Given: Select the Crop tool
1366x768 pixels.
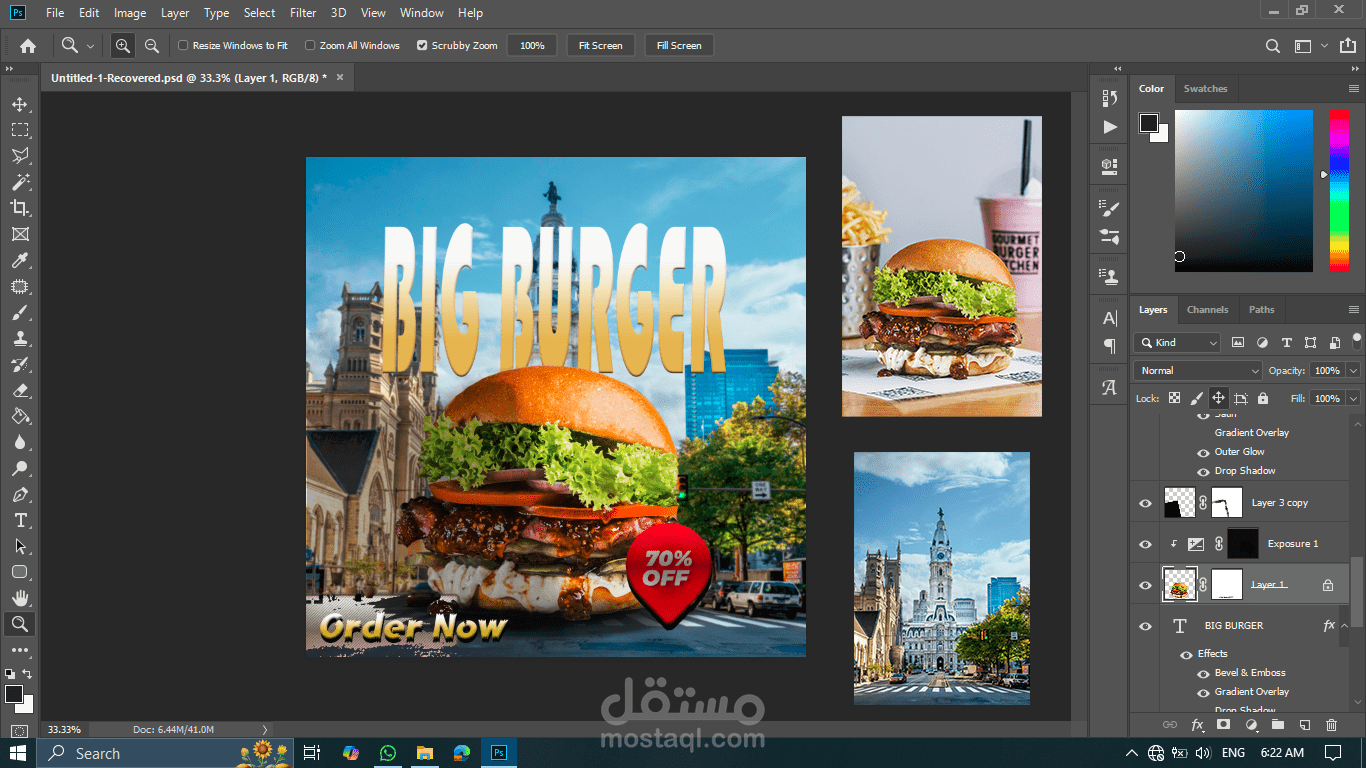Looking at the screenshot, I should [x=20, y=208].
